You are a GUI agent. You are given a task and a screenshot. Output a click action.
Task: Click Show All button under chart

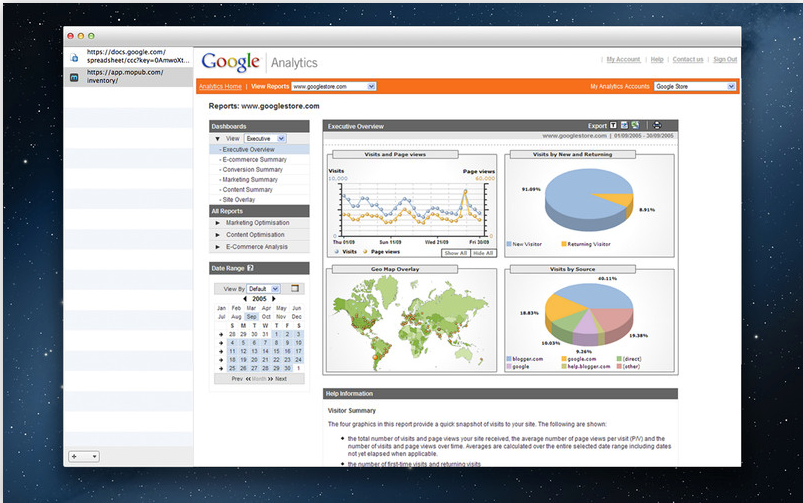pos(456,253)
